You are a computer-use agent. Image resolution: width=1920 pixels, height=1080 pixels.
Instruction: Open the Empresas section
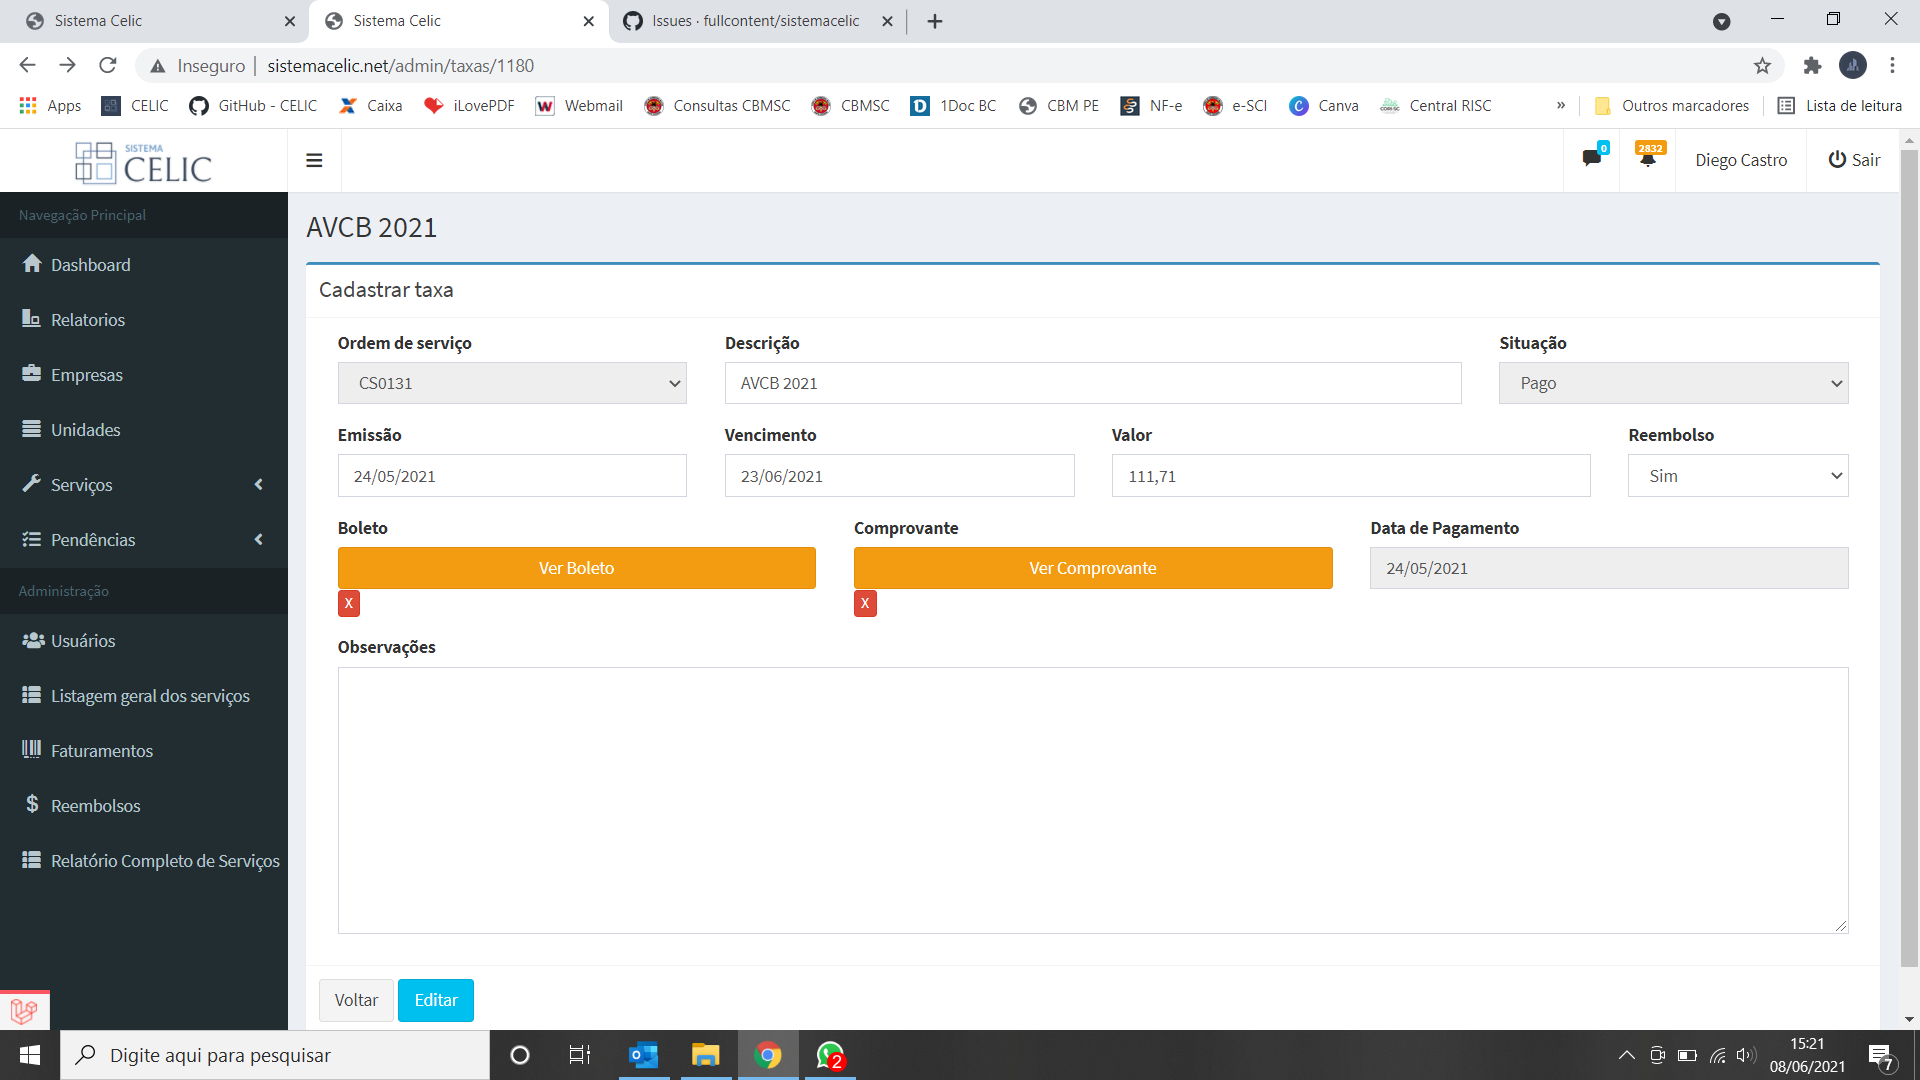coord(87,374)
